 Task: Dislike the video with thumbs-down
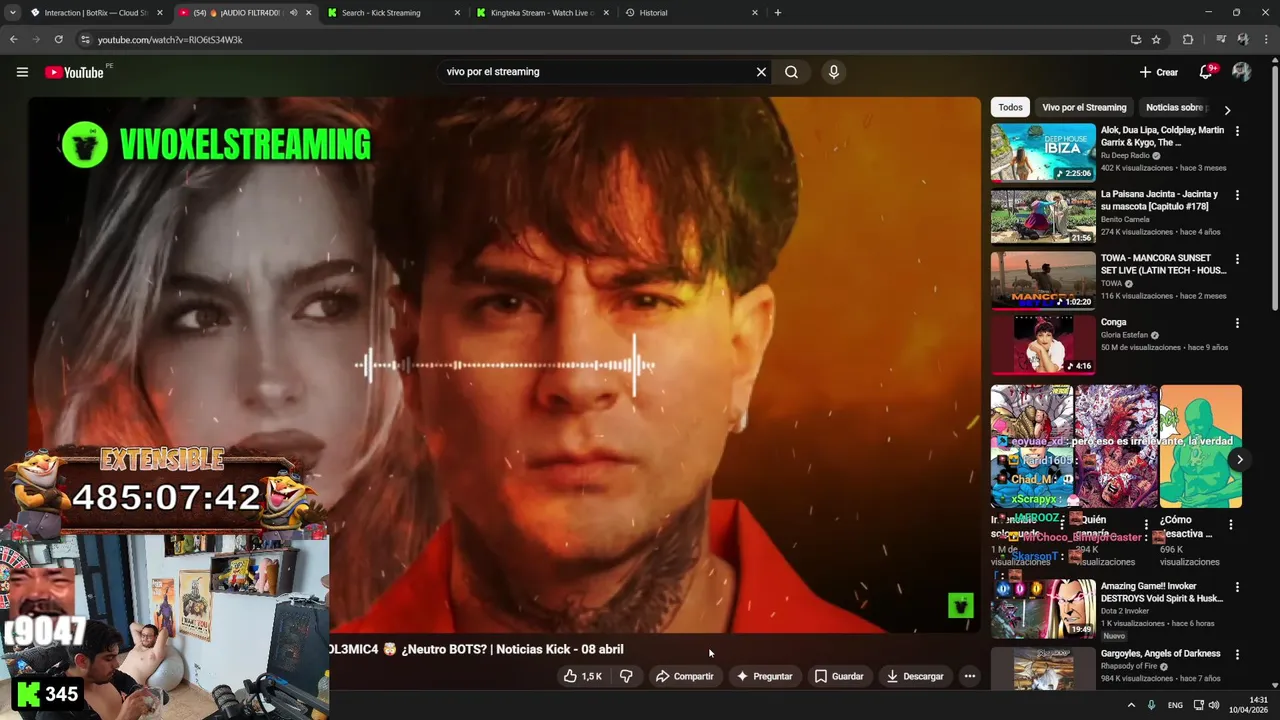pyautogui.click(x=626, y=676)
